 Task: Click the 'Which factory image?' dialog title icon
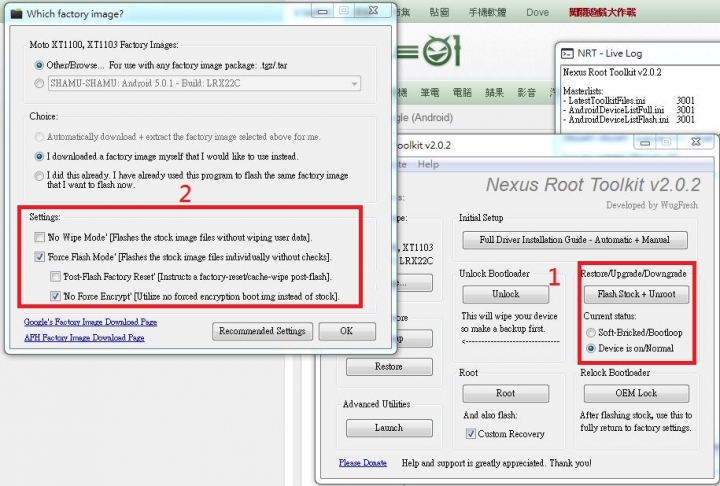point(17,14)
